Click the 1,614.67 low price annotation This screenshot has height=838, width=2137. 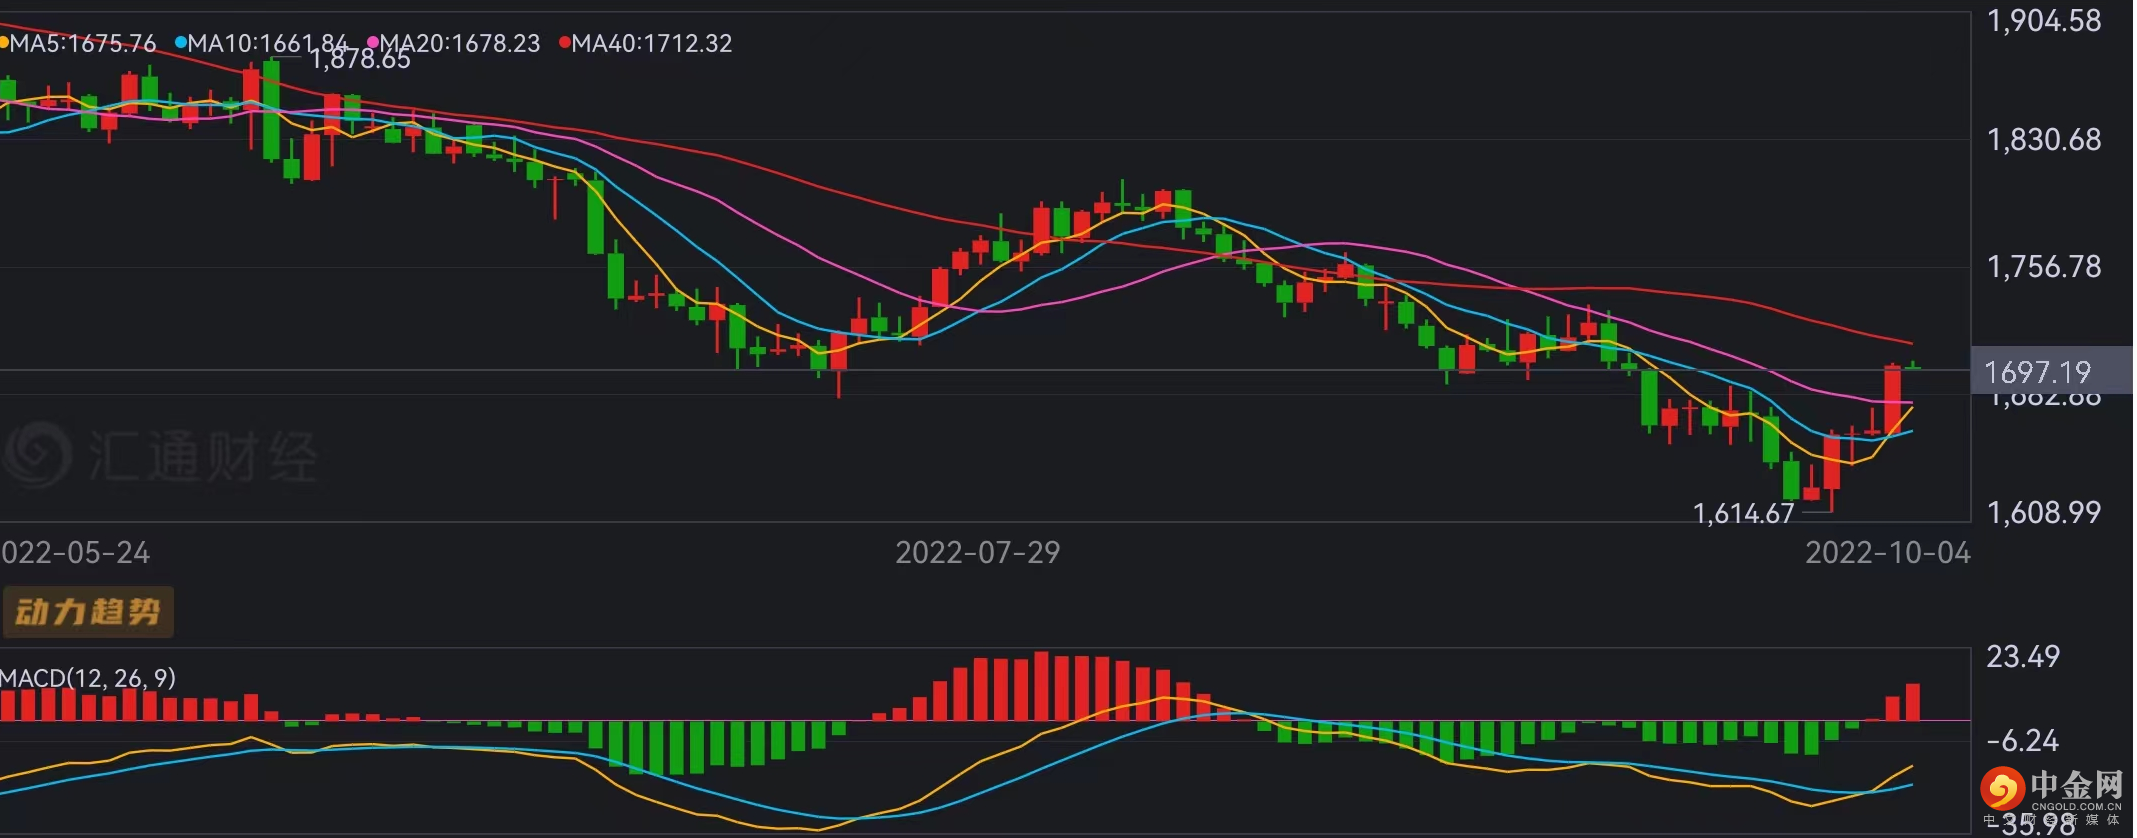pos(1743,514)
